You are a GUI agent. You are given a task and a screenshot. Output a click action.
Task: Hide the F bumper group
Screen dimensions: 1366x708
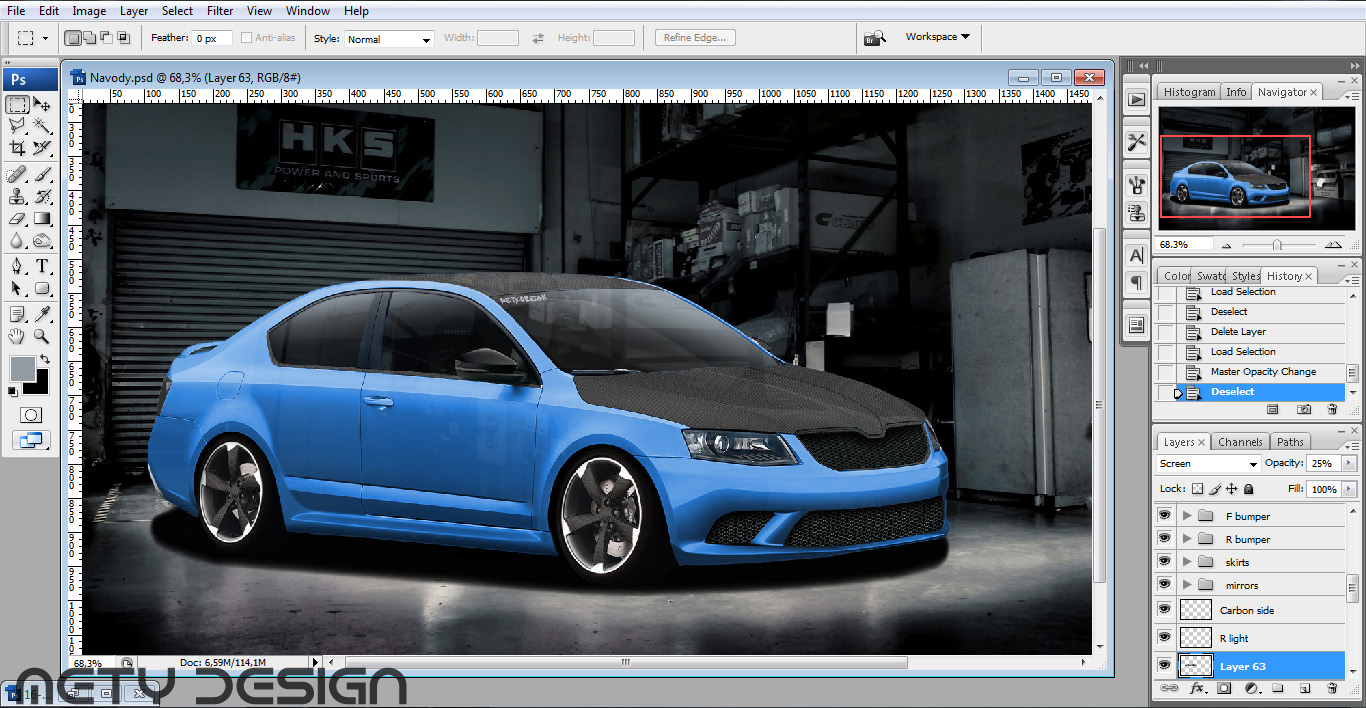1164,516
